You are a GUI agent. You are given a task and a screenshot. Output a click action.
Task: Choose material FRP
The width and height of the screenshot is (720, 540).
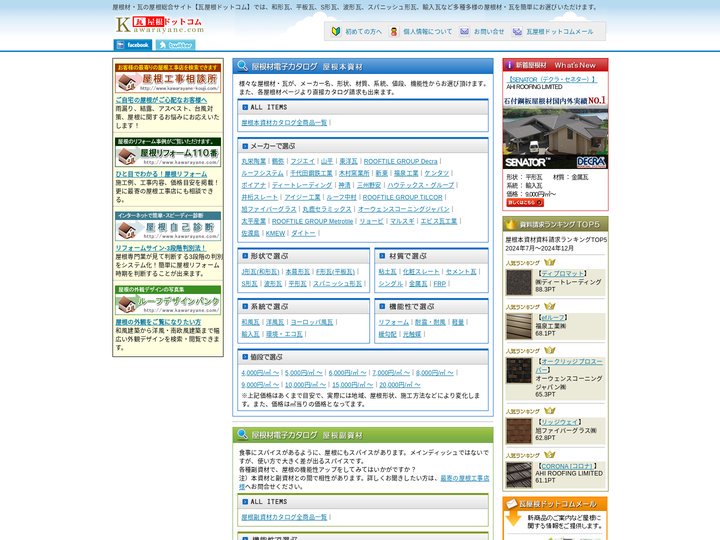pyautogui.click(x=440, y=284)
